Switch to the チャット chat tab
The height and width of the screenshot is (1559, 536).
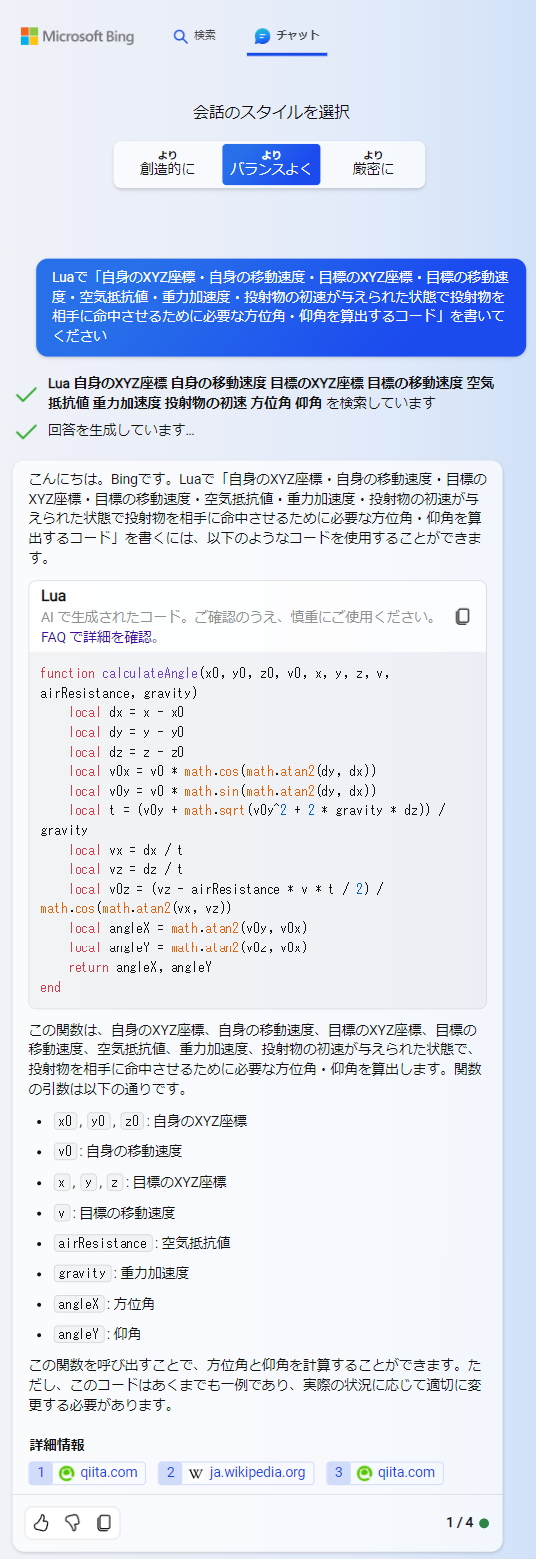pyautogui.click(x=287, y=36)
